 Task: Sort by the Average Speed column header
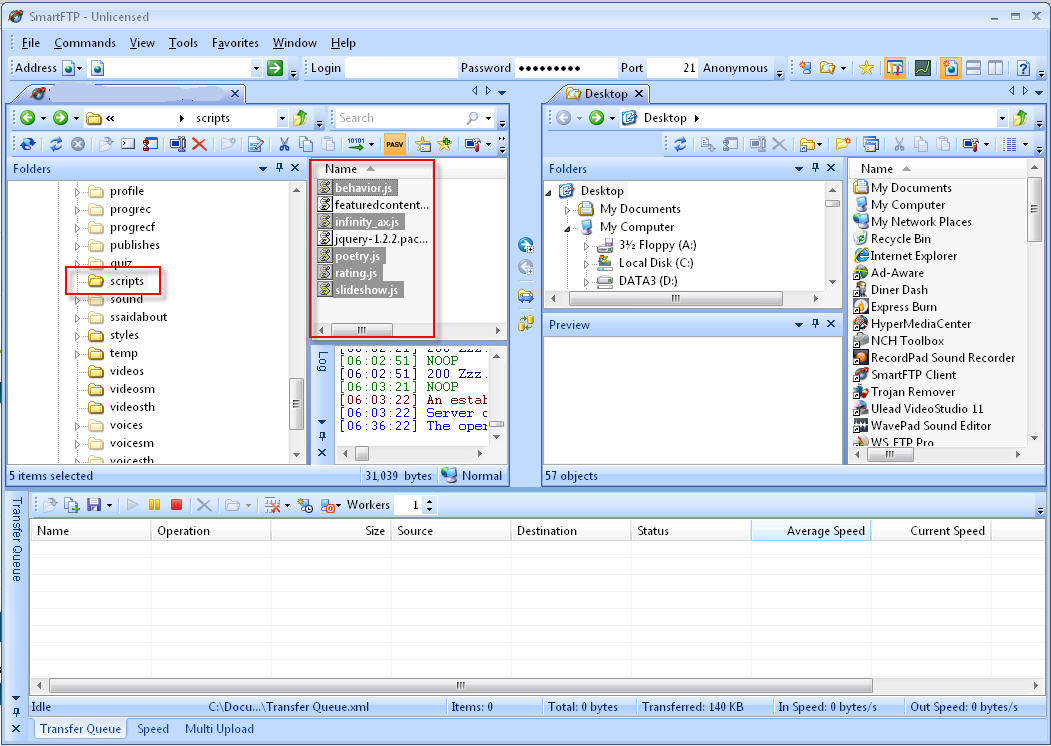click(x=810, y=531)
